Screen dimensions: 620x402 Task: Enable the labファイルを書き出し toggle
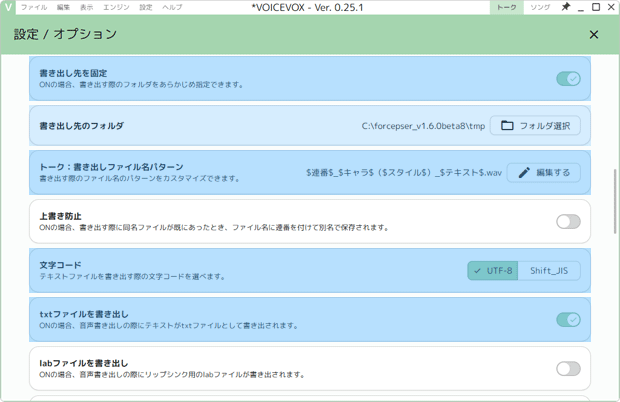pyautogui.click(x=568, y=369)
